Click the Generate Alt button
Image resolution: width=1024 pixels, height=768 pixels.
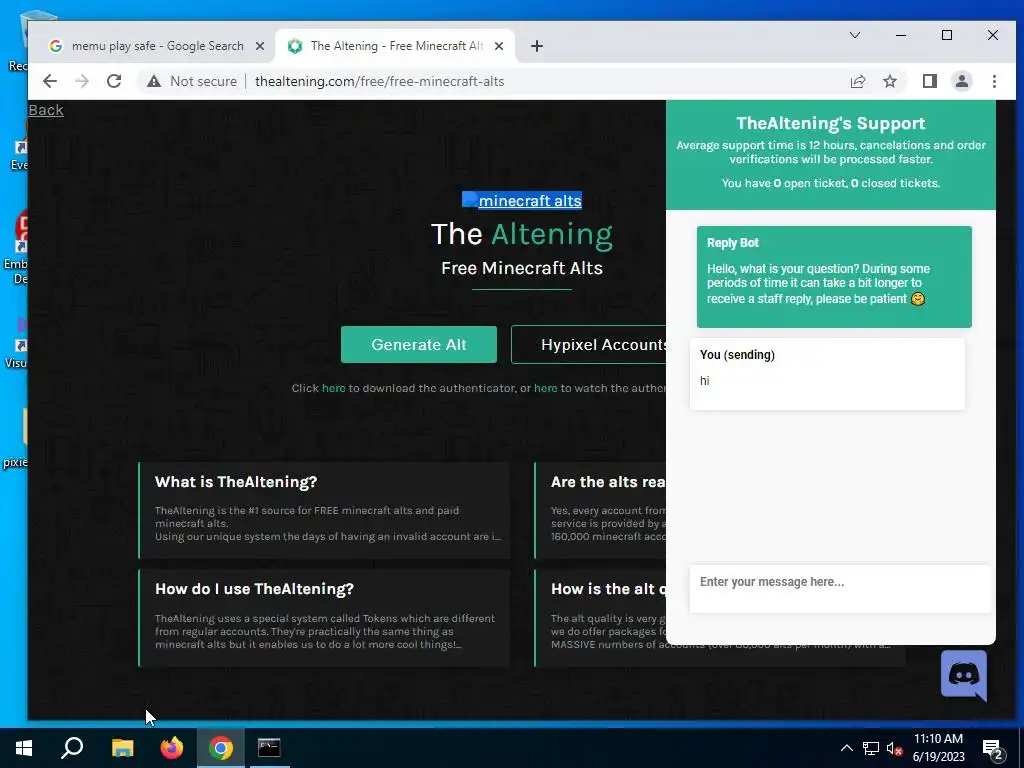(419, 344)
